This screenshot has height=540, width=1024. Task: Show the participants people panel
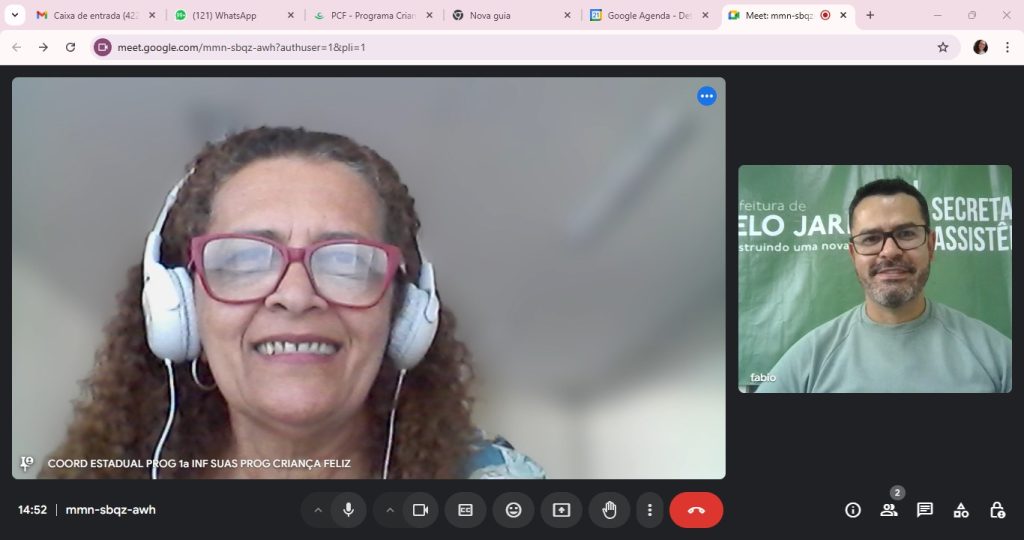pyautogui.click(x=889, y=510)
